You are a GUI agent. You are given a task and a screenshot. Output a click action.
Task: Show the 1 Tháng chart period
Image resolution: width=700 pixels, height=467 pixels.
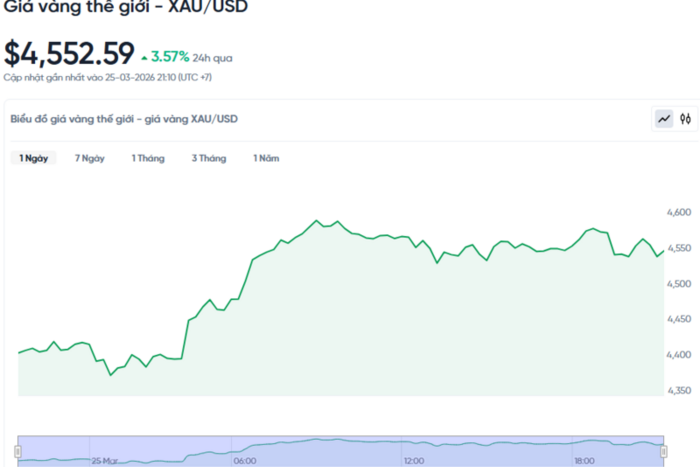pos(148,158)
